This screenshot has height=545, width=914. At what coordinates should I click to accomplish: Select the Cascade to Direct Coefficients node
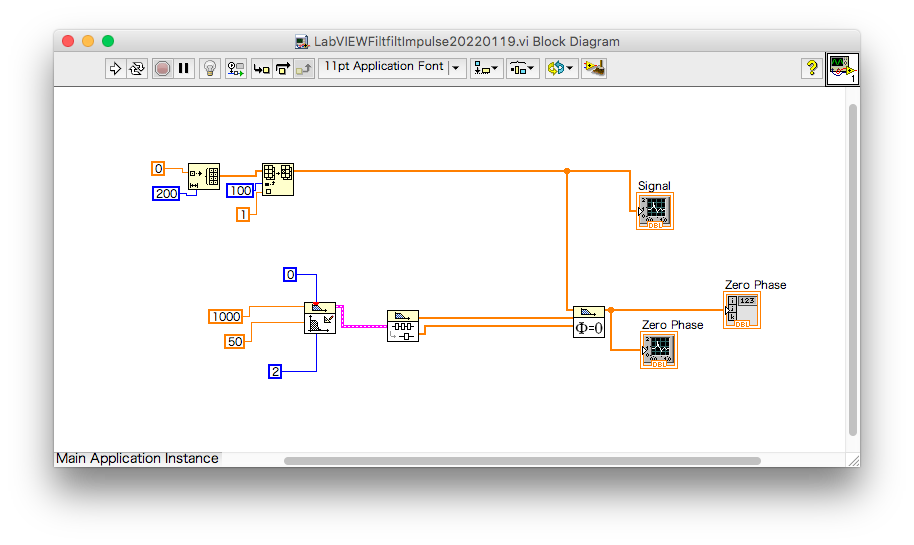(403, 326)
